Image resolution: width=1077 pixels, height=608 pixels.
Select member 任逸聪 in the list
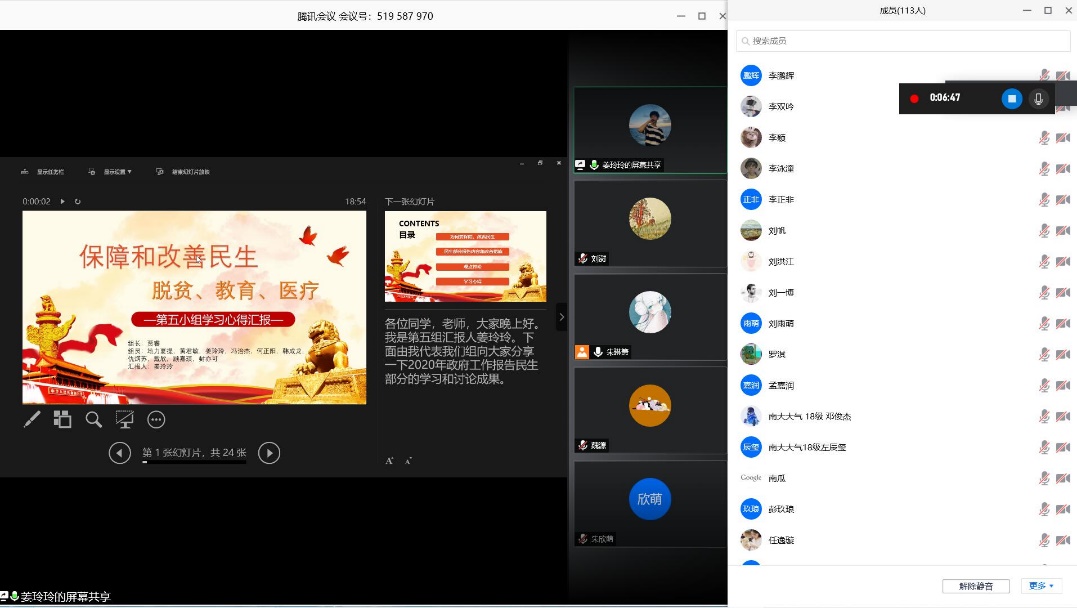click(783, 540)
